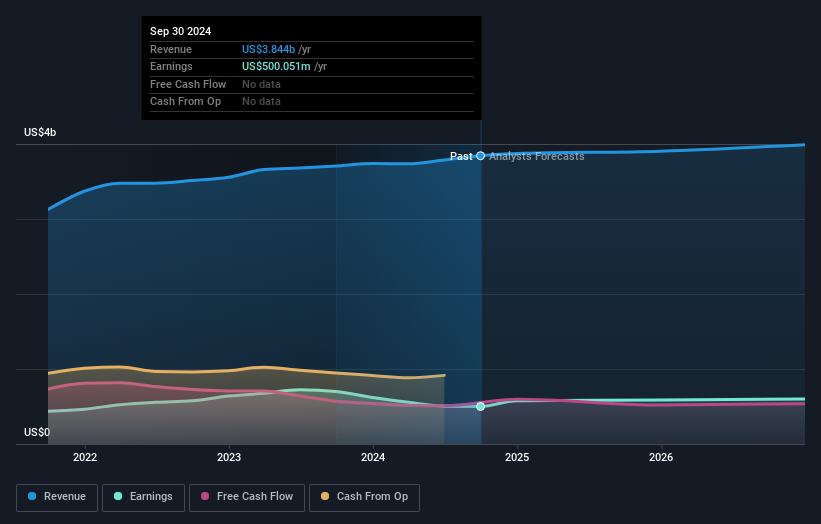
Task: Click the US$4b y-axis label
Action: pos(40,132)
